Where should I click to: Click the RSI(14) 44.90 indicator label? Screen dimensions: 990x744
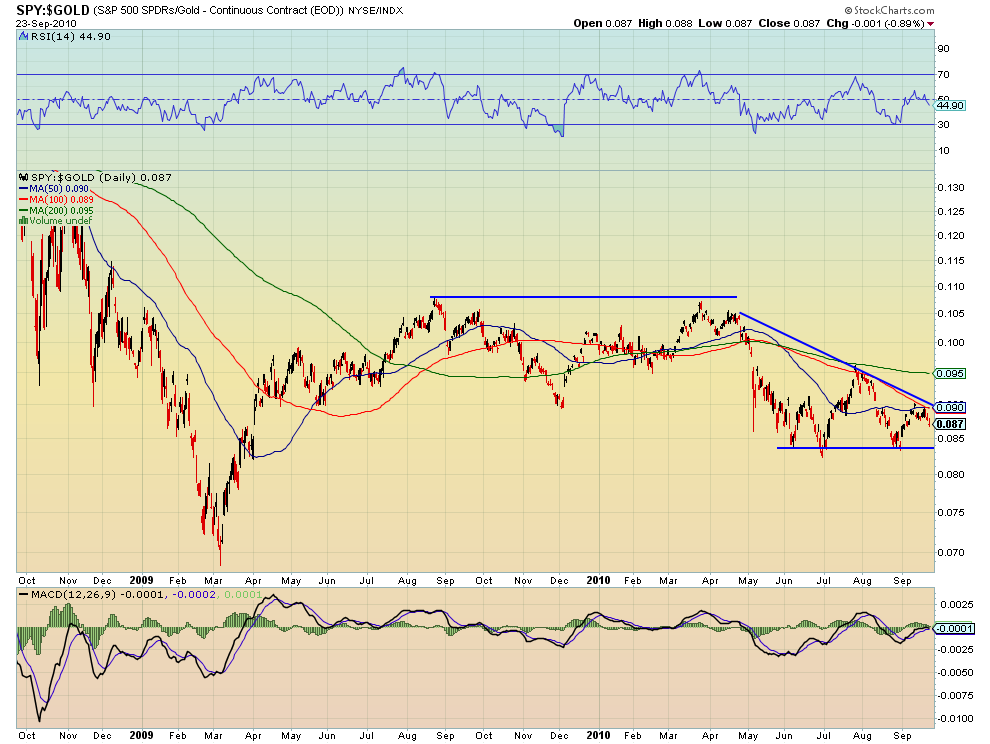[x=71, y=37]
